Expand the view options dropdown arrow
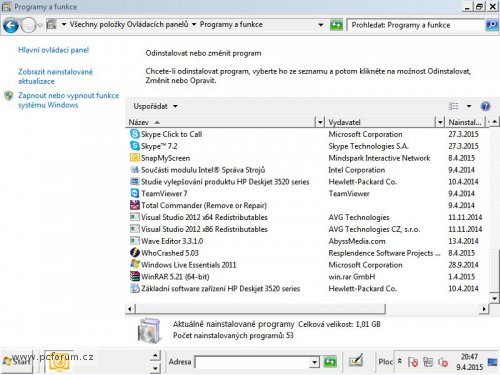Image resolution: width=500 pixels, height=375 pixels. [x=469, y=106]
